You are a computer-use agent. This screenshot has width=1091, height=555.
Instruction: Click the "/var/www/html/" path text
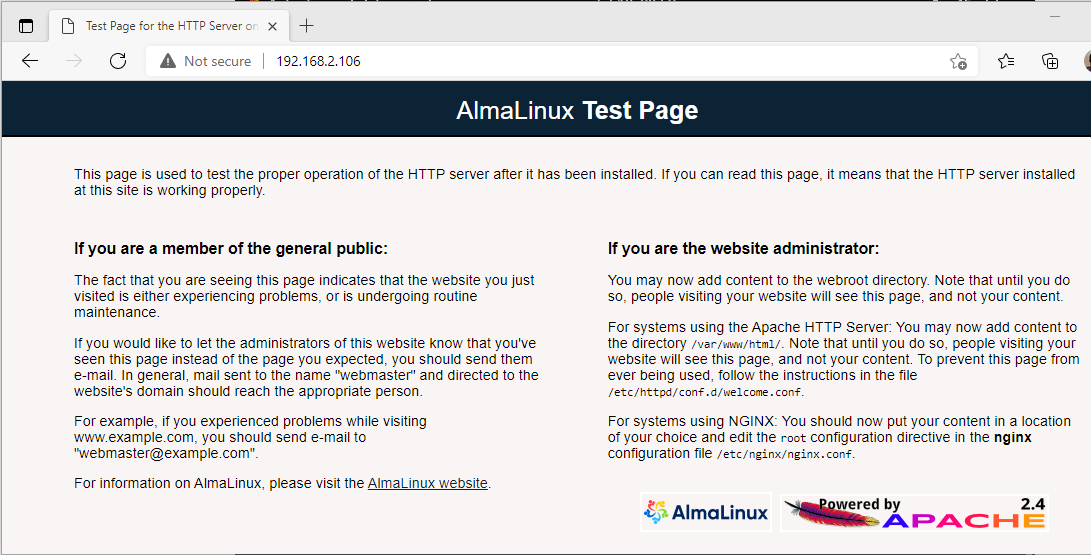737,344
